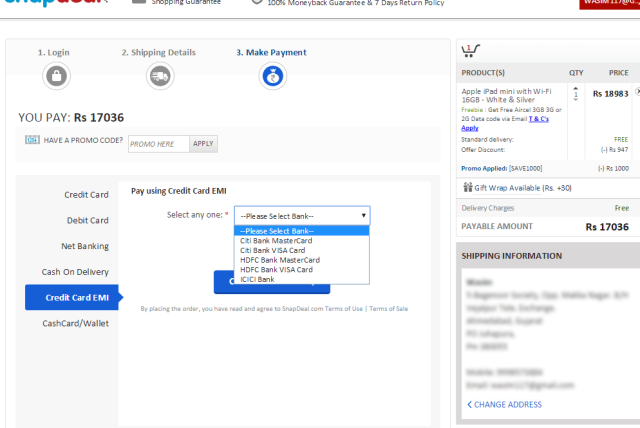The image size is (640, 428).
Task: Switch to Cash On Delivery tab
Action: click(75, 272)
